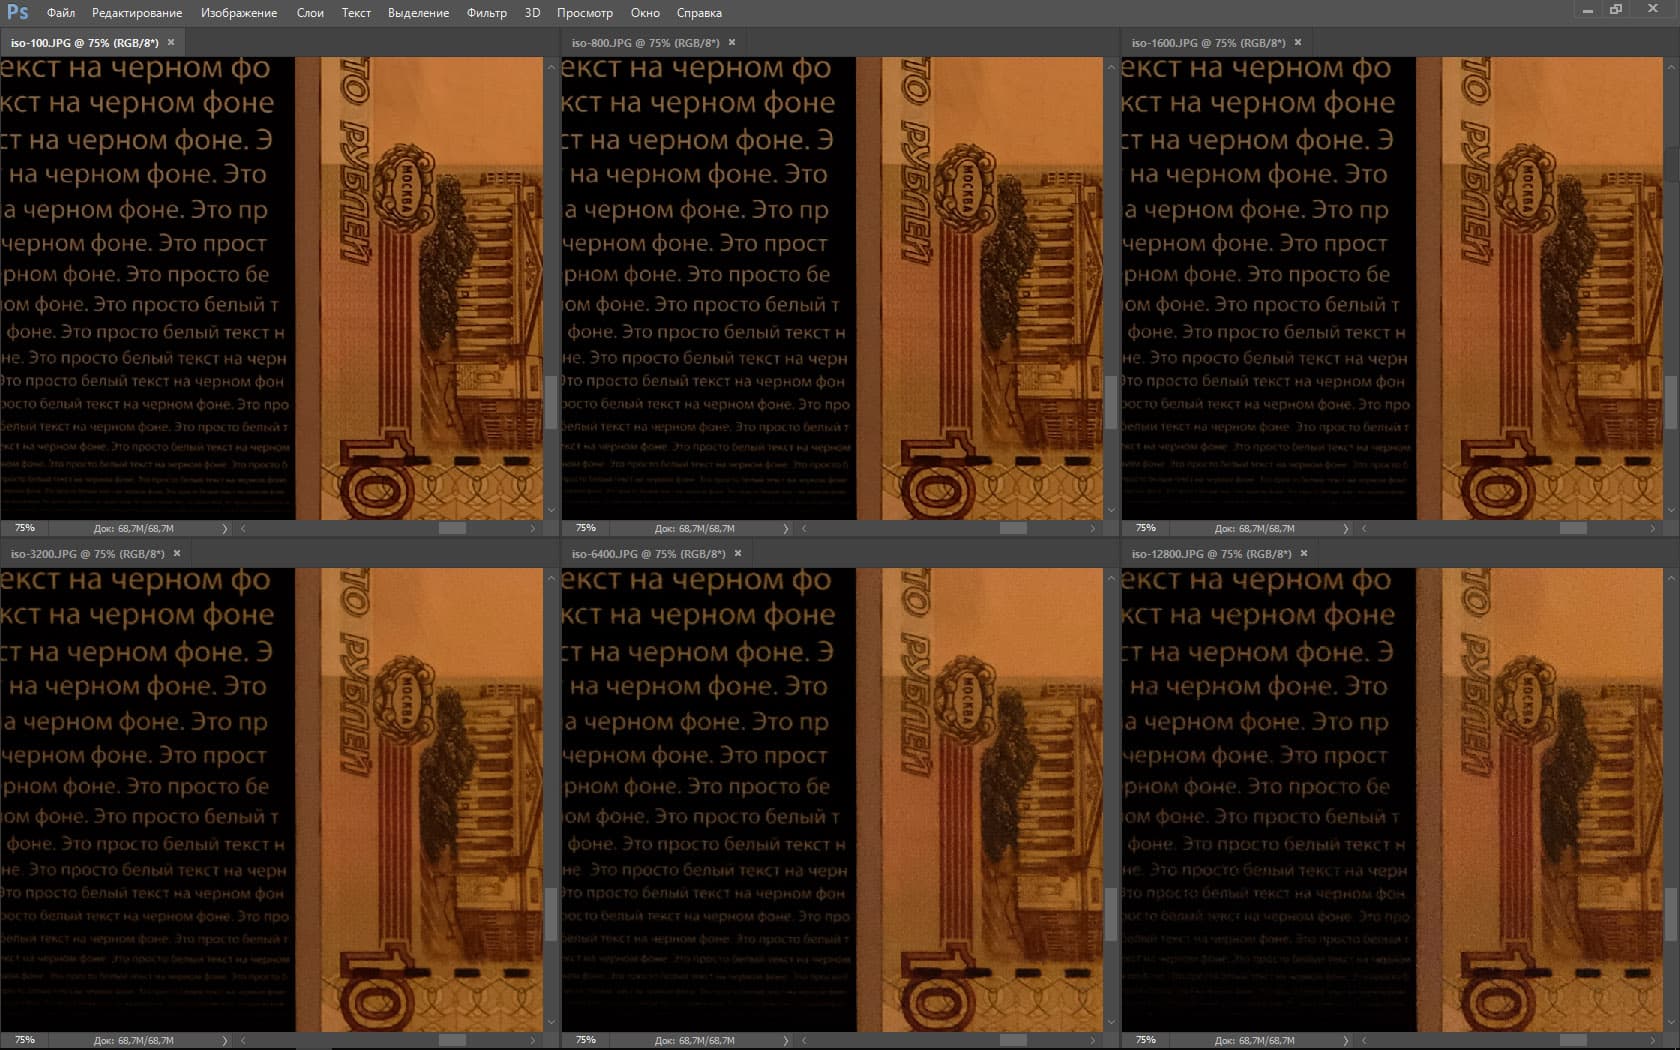This screenshot has height=1050, width=1680.
Task: Click scroll-right arrow in iso-6400.JPG window
Action: pos(1093,1040)
